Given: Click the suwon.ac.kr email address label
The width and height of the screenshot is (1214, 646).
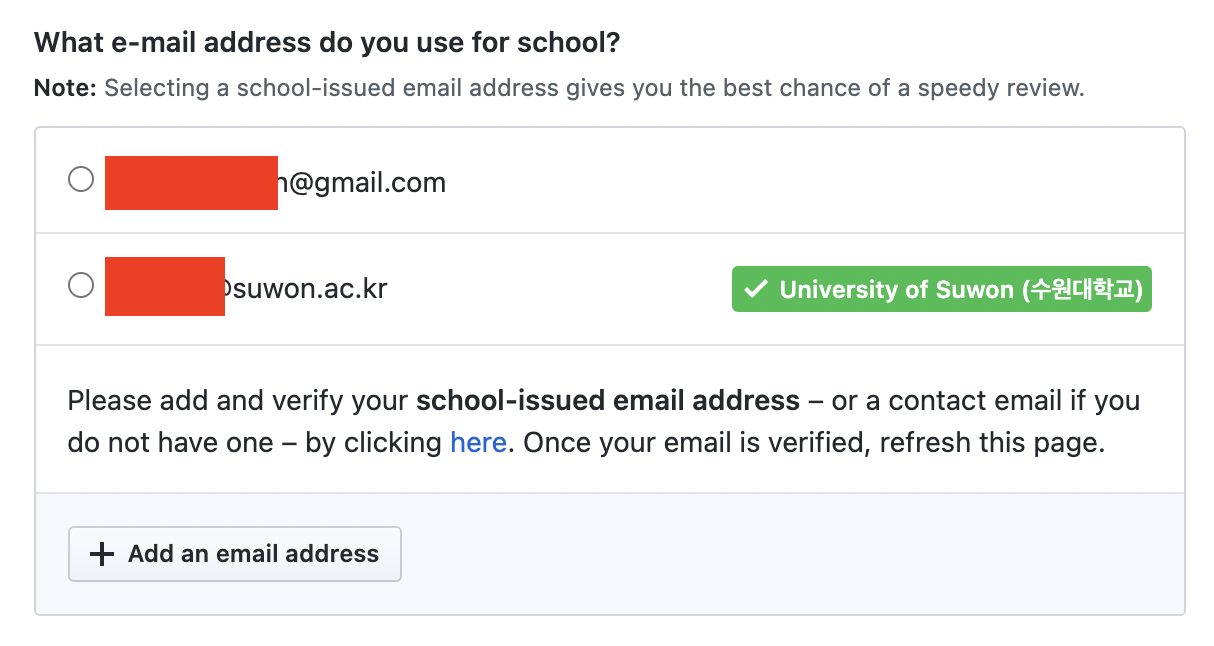Looking at the screenshot, I should [x=308, y=289].
